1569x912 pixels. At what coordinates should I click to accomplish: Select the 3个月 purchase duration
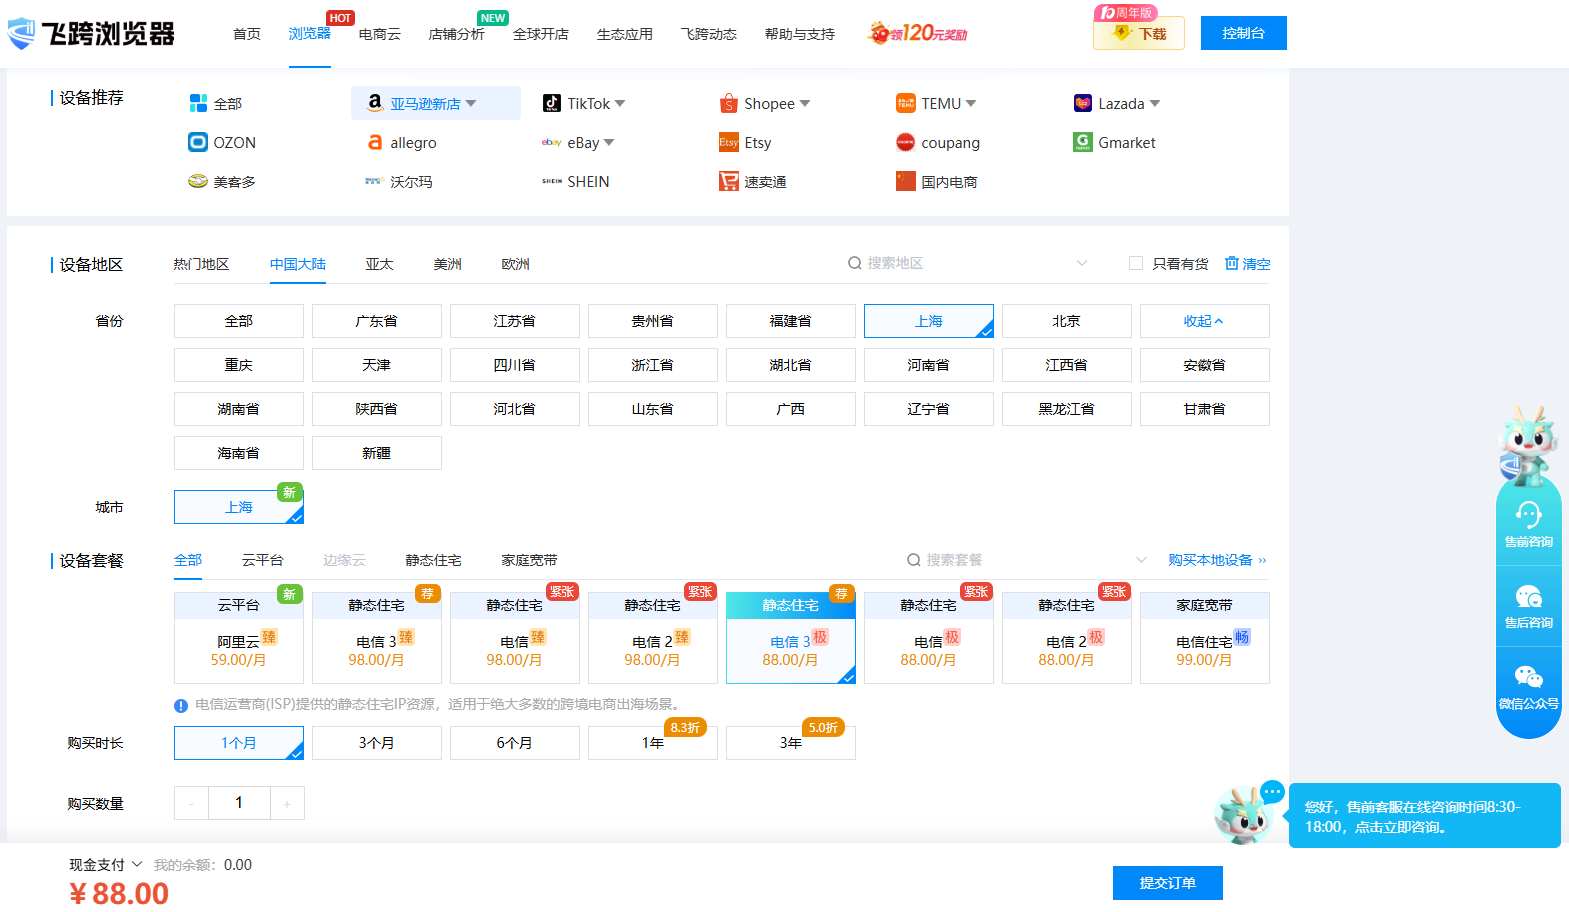(x=376, y=743)
